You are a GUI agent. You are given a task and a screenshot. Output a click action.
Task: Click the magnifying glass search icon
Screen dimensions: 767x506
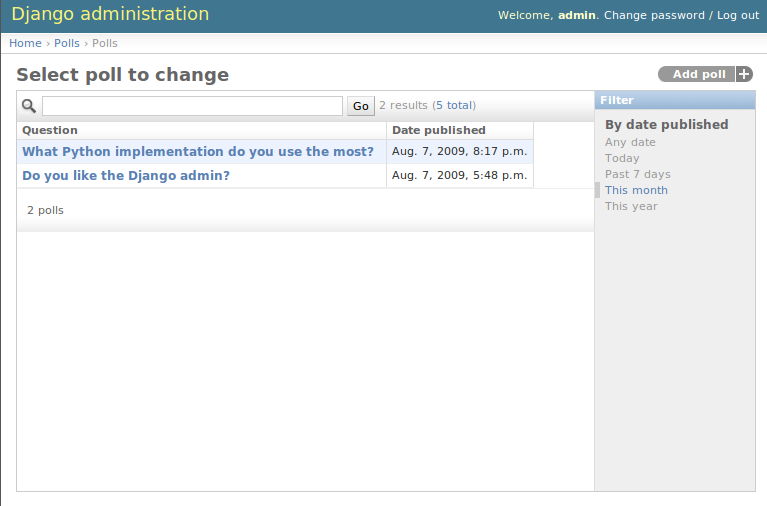[29, 106]
